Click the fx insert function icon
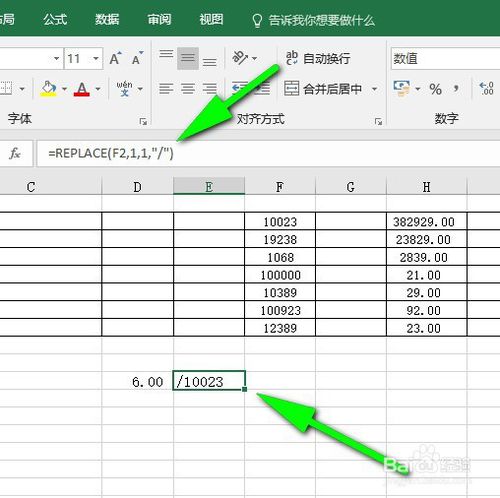Image resolution: width=500 pixels, height=498 pixels. 15,154
